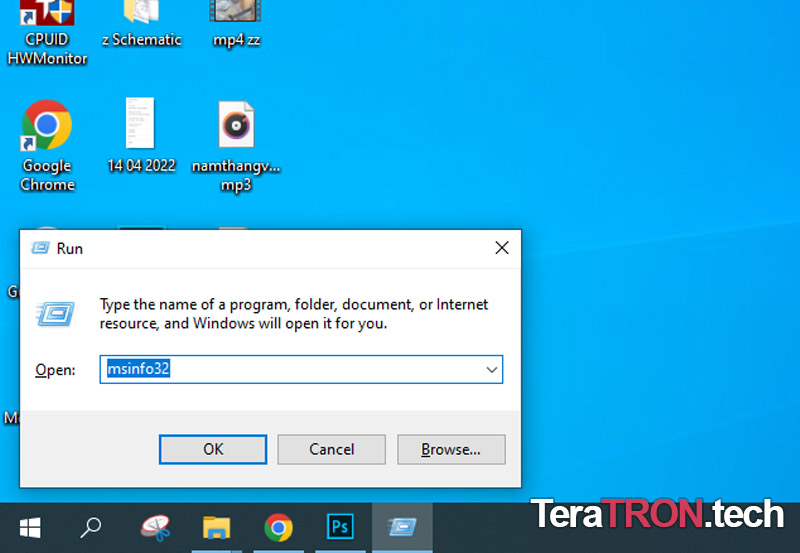Click the large Run icon beside description

point(56,313)
